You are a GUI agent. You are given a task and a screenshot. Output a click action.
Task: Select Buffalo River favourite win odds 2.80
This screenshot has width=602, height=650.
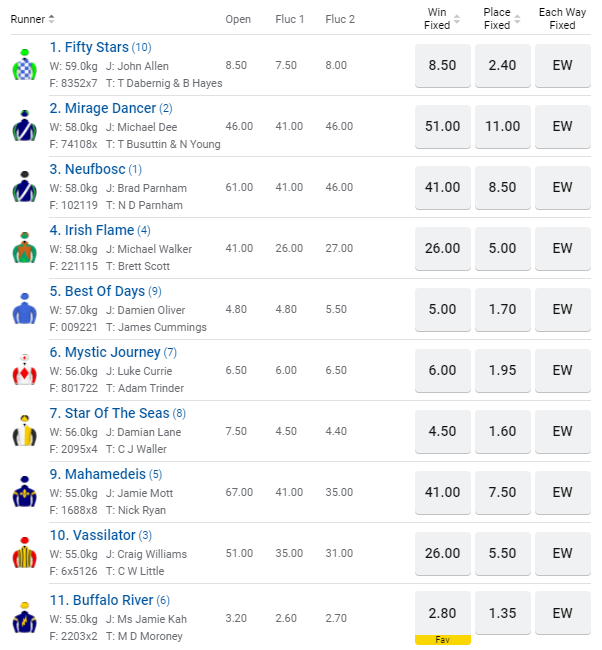pyautogui.click(x=443, y=613)
